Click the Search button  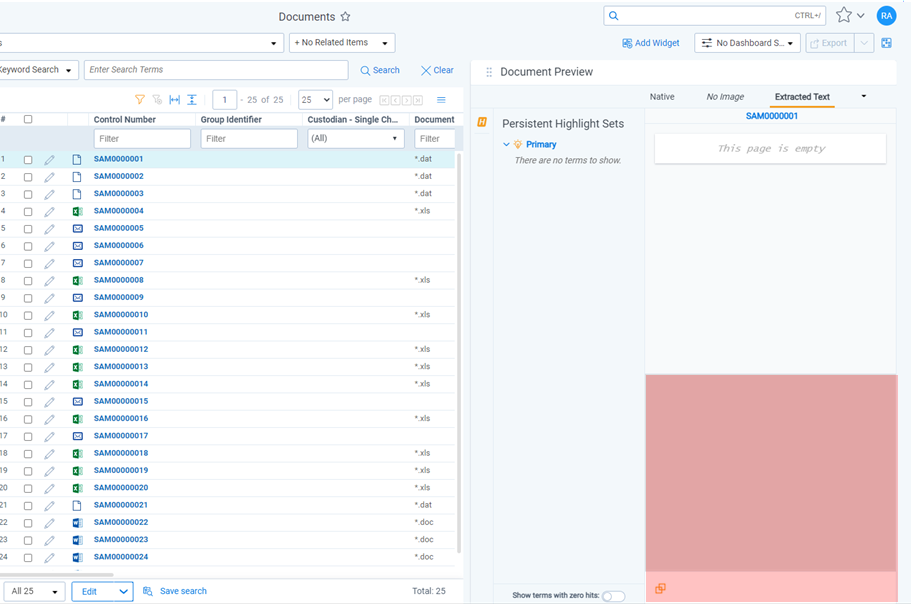click(x=380, y=70)
